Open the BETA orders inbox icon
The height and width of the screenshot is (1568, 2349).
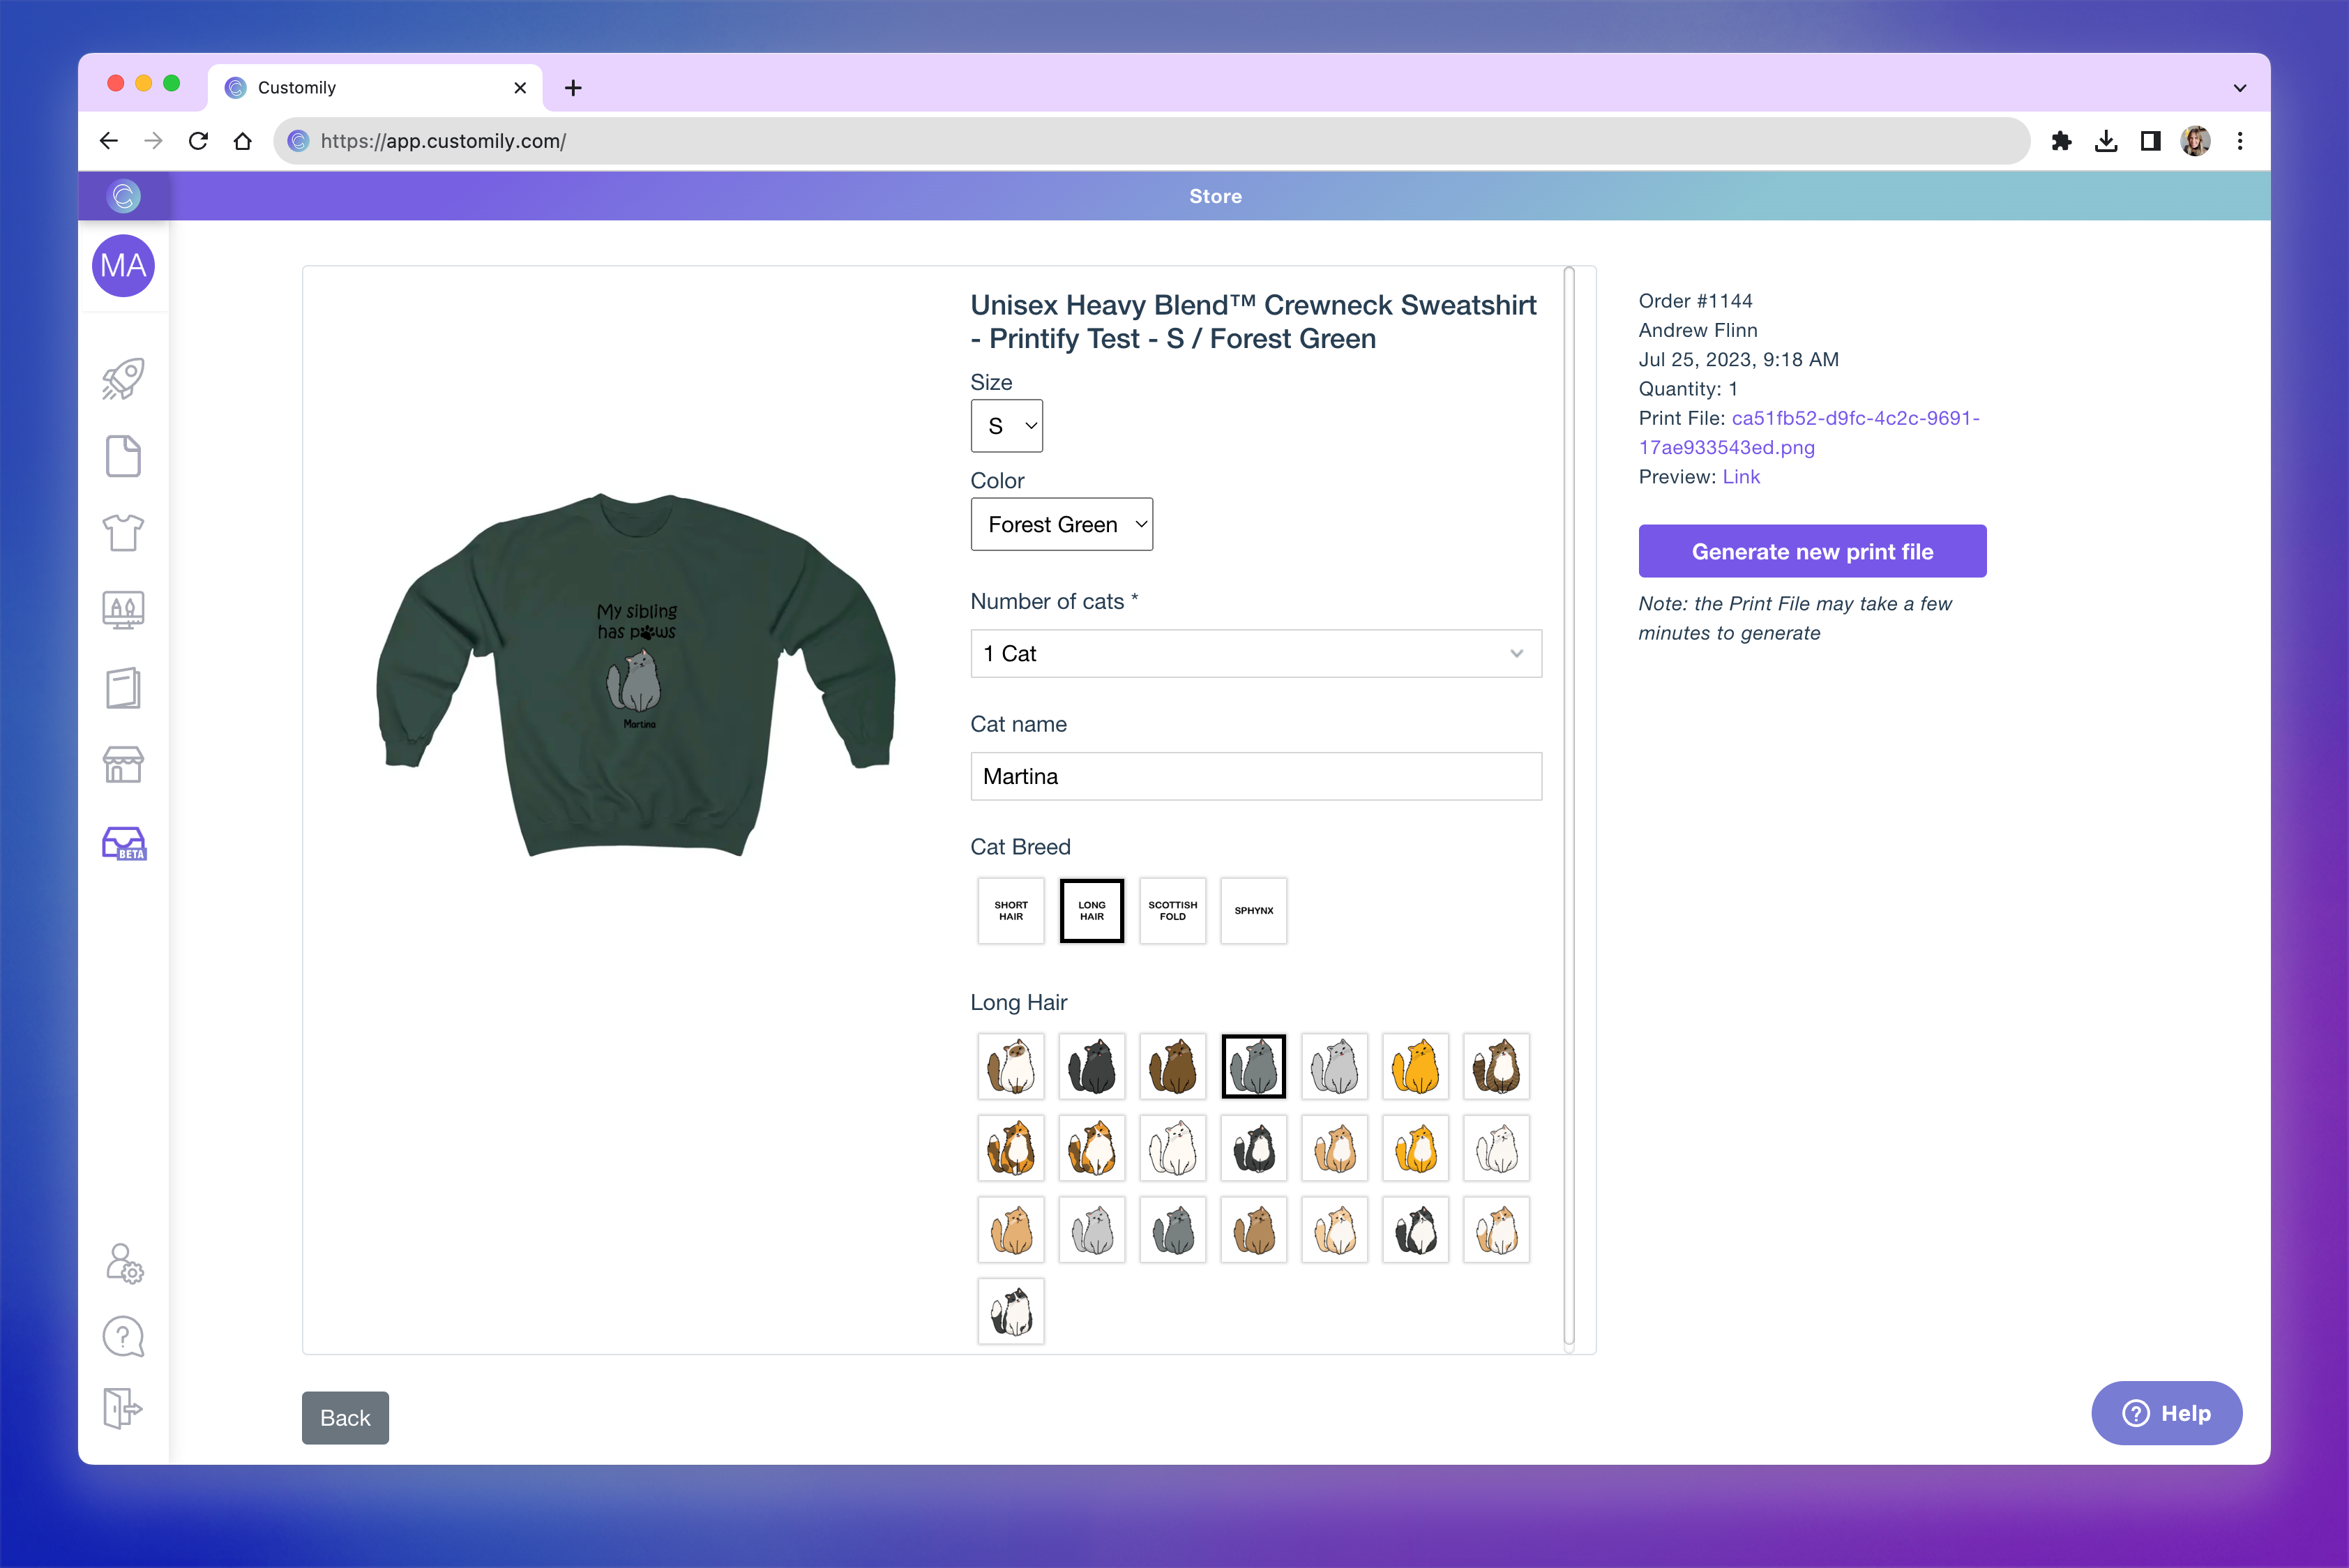tap(122, 843)
